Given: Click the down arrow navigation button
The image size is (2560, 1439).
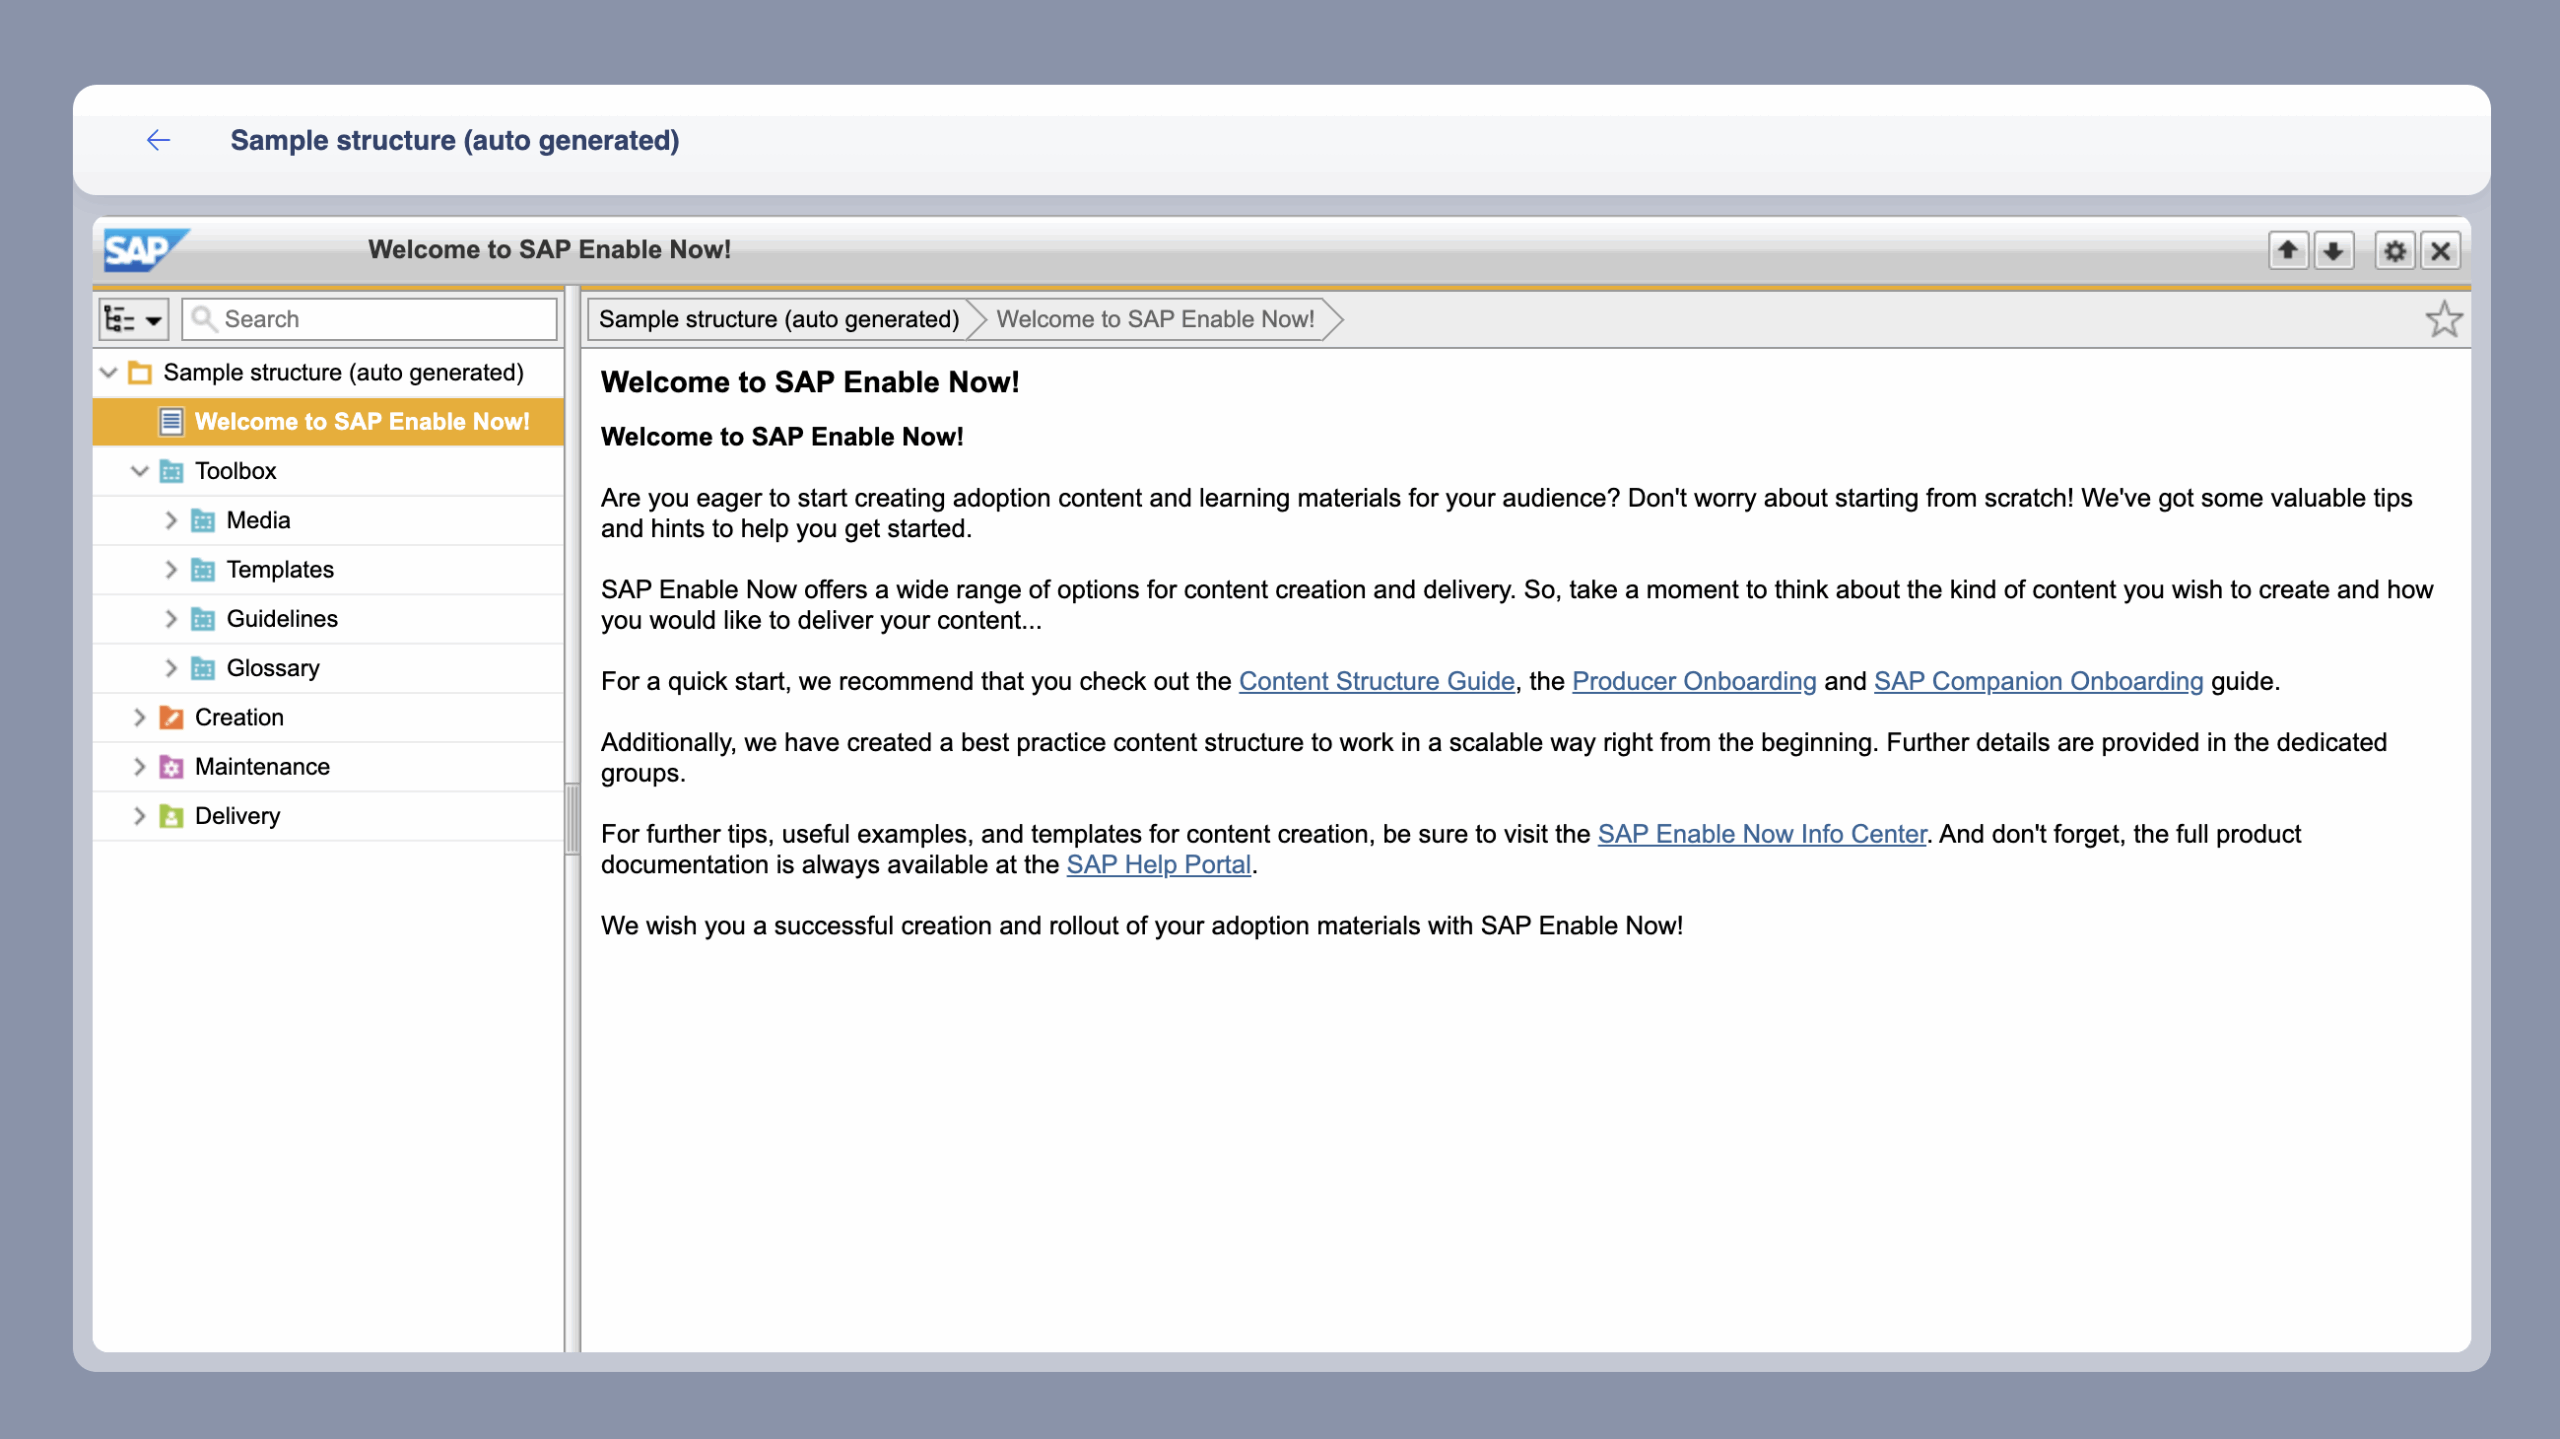Looking at the screenshot, I should (2333, 250).
